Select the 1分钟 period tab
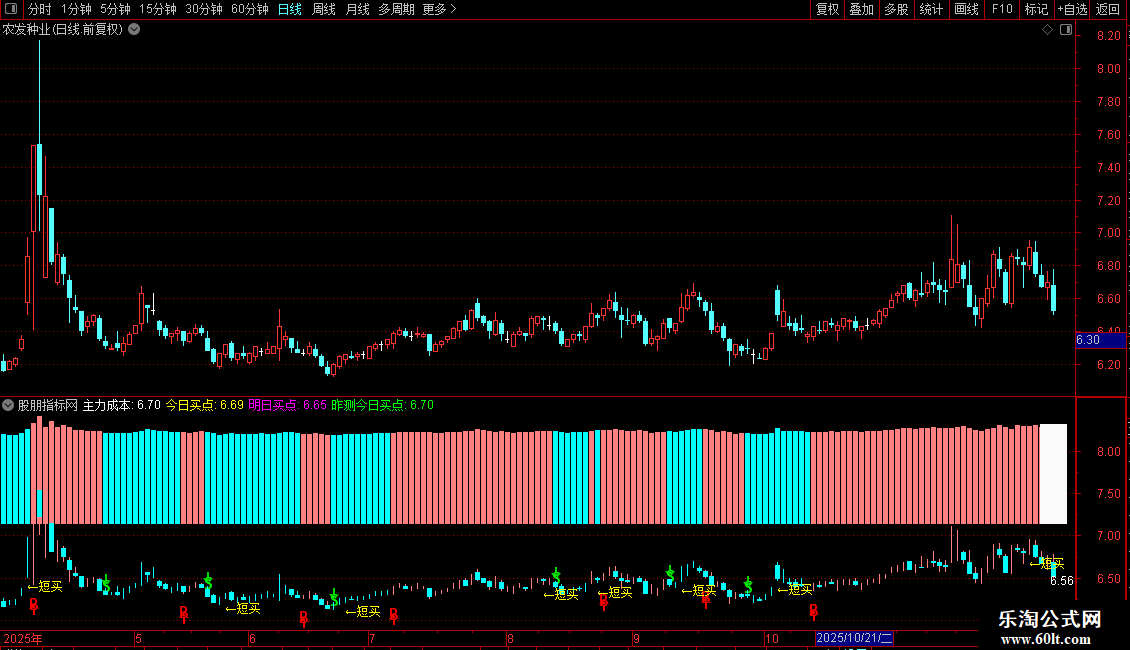1130x650 pixels. click(76, 9)
